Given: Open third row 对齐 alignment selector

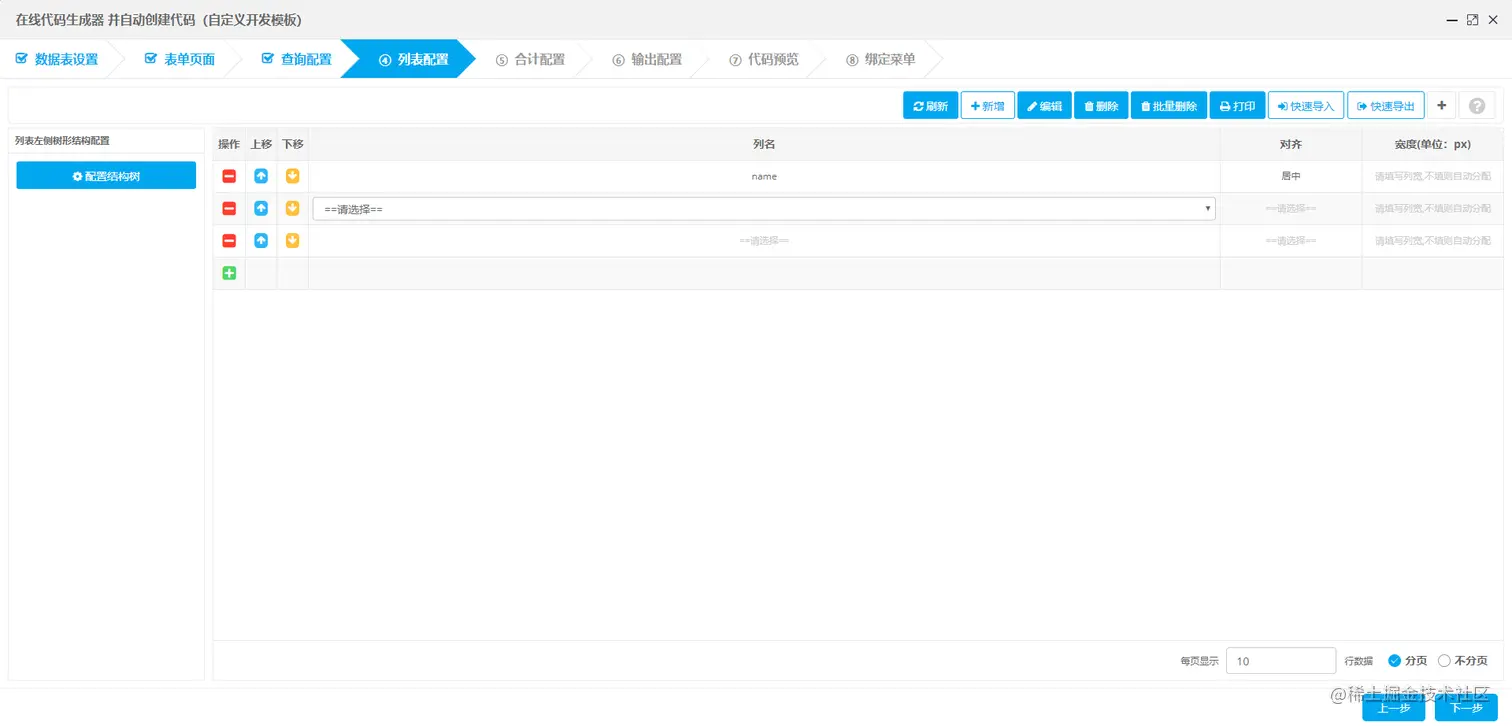Looking at the screenshot, I should coord(1290,240).
